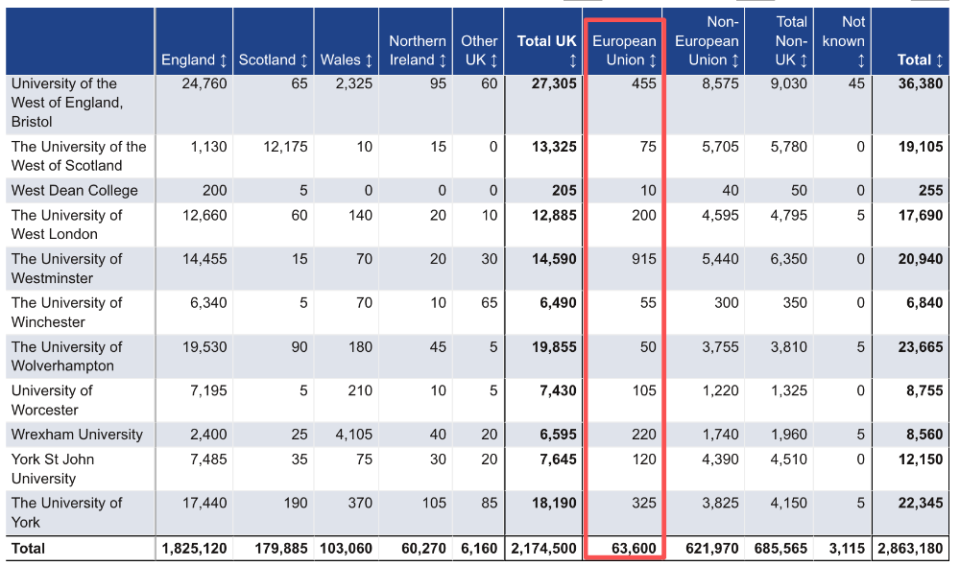This screenshot has width=960, height=566.
Task: Sort by grand Total column arrow
Action: tap(939, 60)
